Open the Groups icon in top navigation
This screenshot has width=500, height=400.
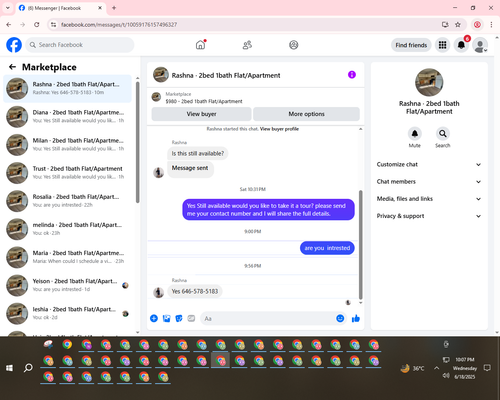pyautogui.click(x=294, y=45)
